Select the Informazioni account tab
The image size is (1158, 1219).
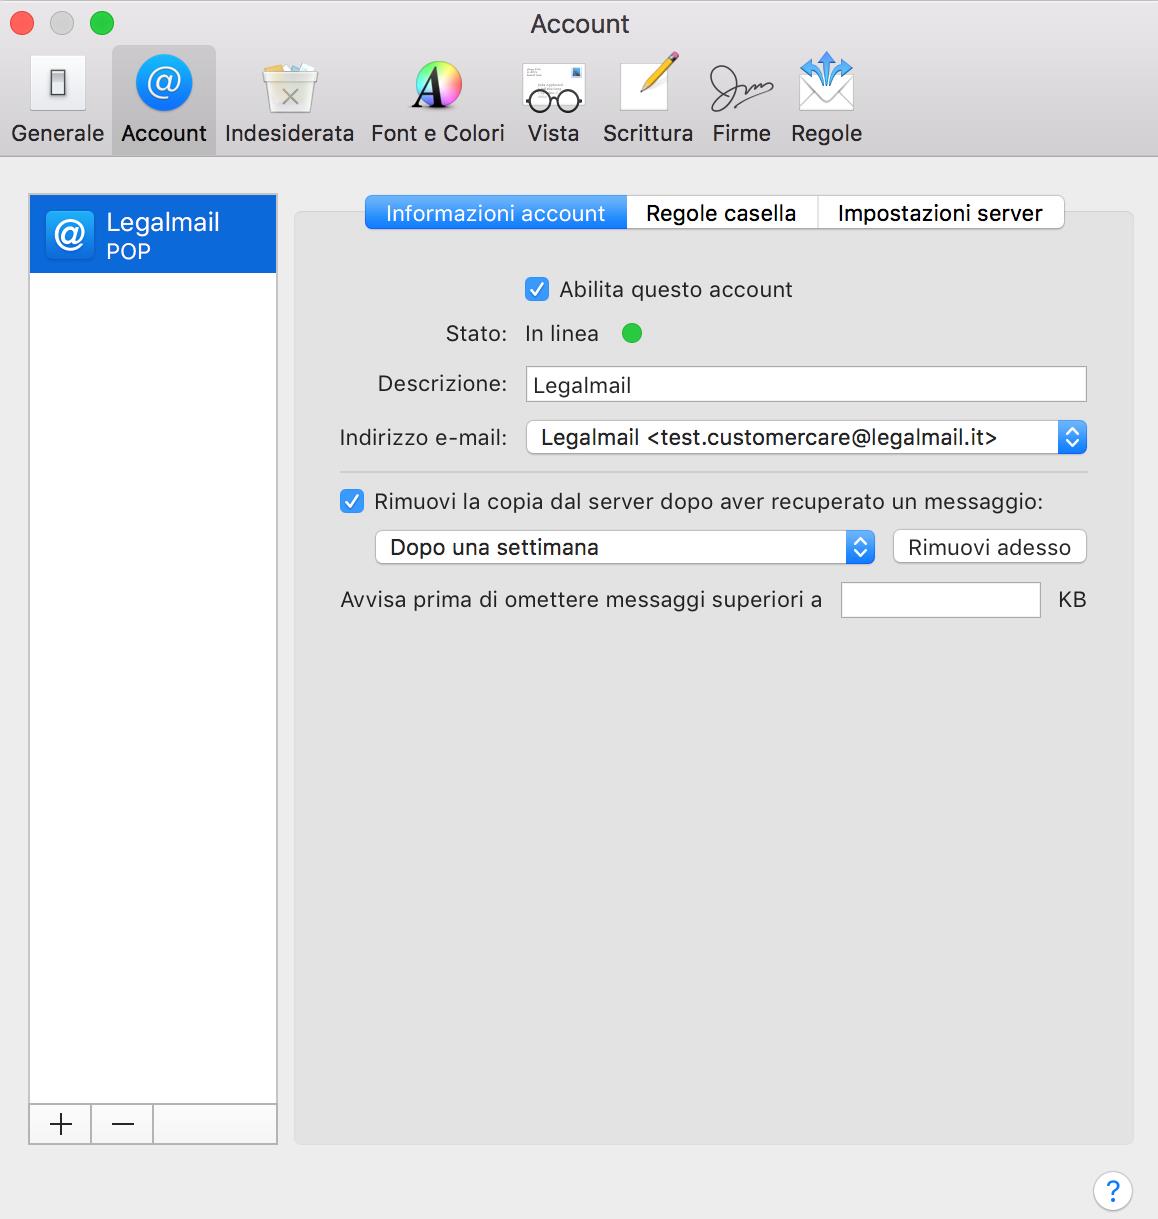pyautogui.click(x=496, y=213)
